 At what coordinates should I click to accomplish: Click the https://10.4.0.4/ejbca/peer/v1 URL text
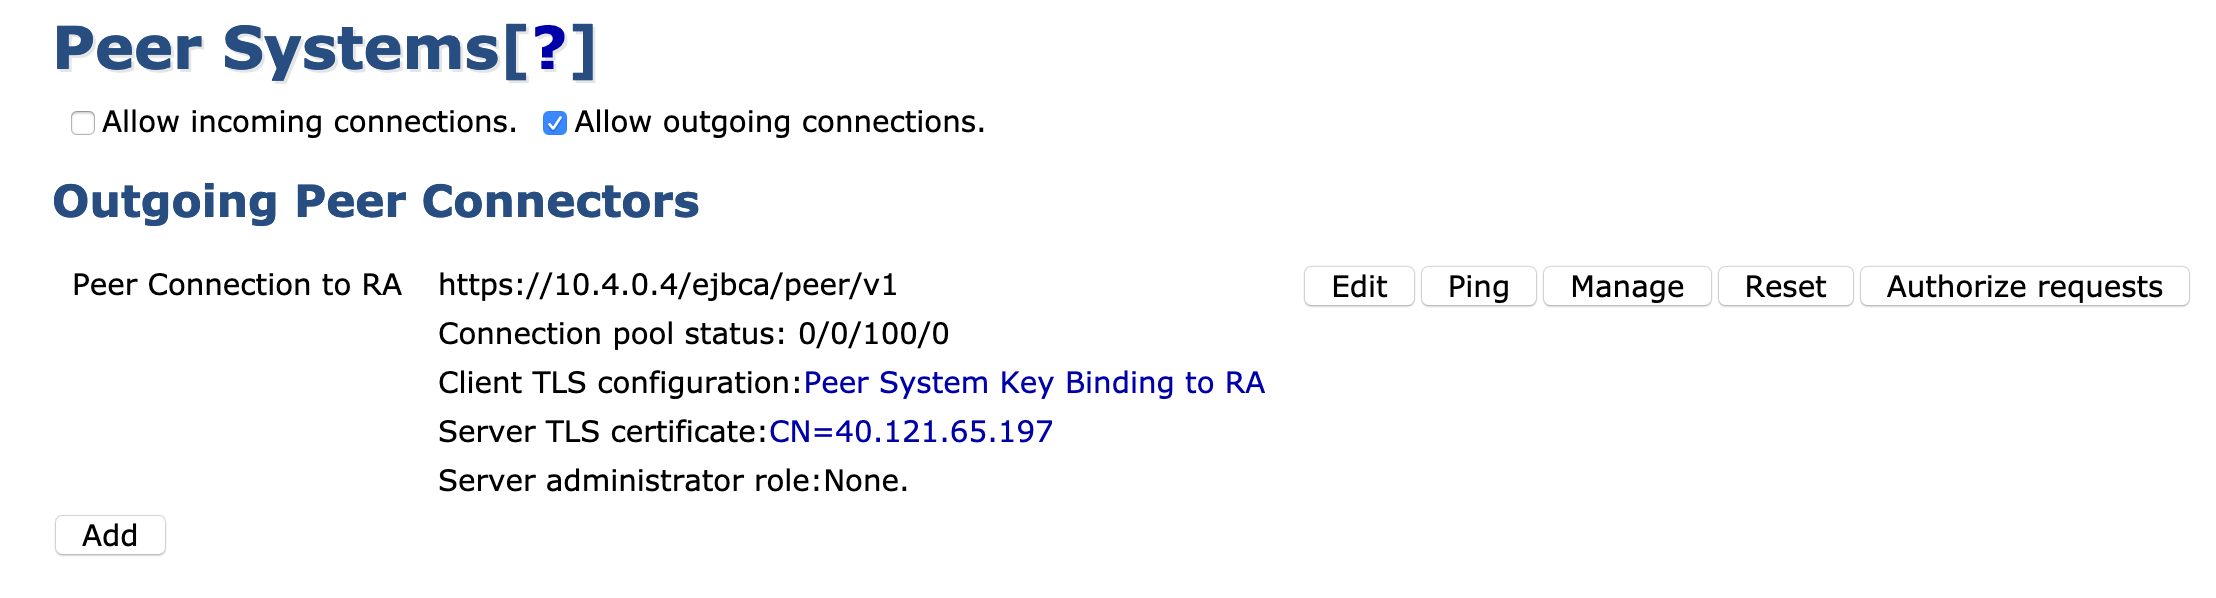click(668, 285)
